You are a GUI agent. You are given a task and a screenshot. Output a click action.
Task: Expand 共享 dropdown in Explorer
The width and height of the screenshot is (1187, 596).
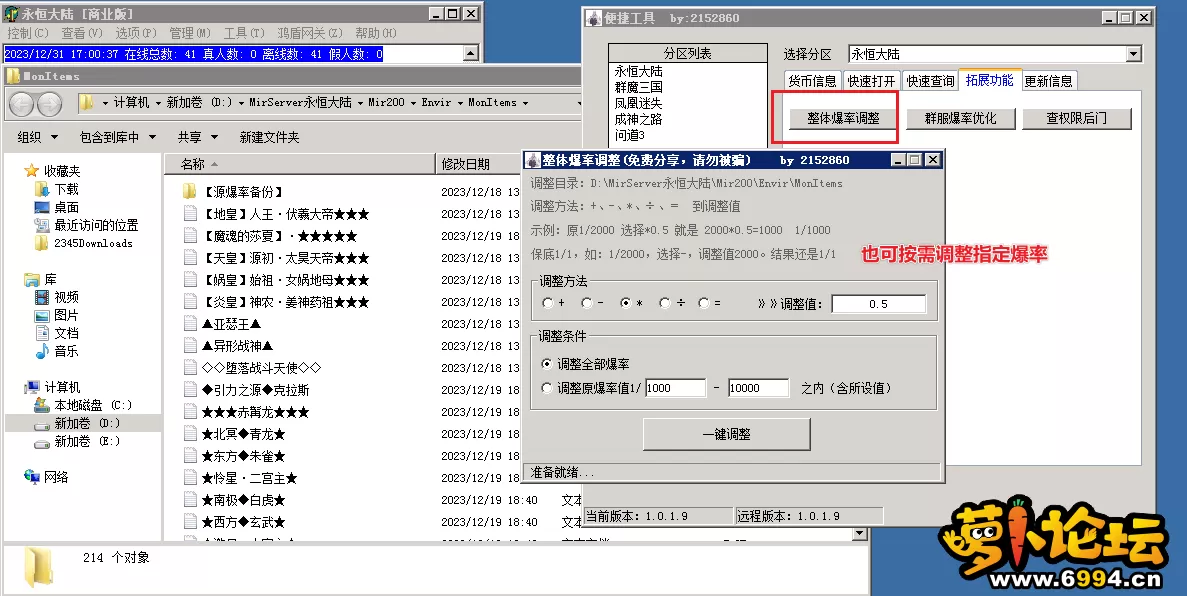point(214,137)
